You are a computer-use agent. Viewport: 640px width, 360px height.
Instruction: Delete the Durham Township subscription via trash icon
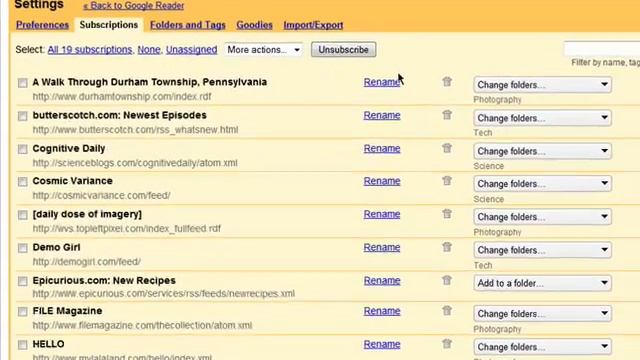pyautogui.click(x=447, y=82)
